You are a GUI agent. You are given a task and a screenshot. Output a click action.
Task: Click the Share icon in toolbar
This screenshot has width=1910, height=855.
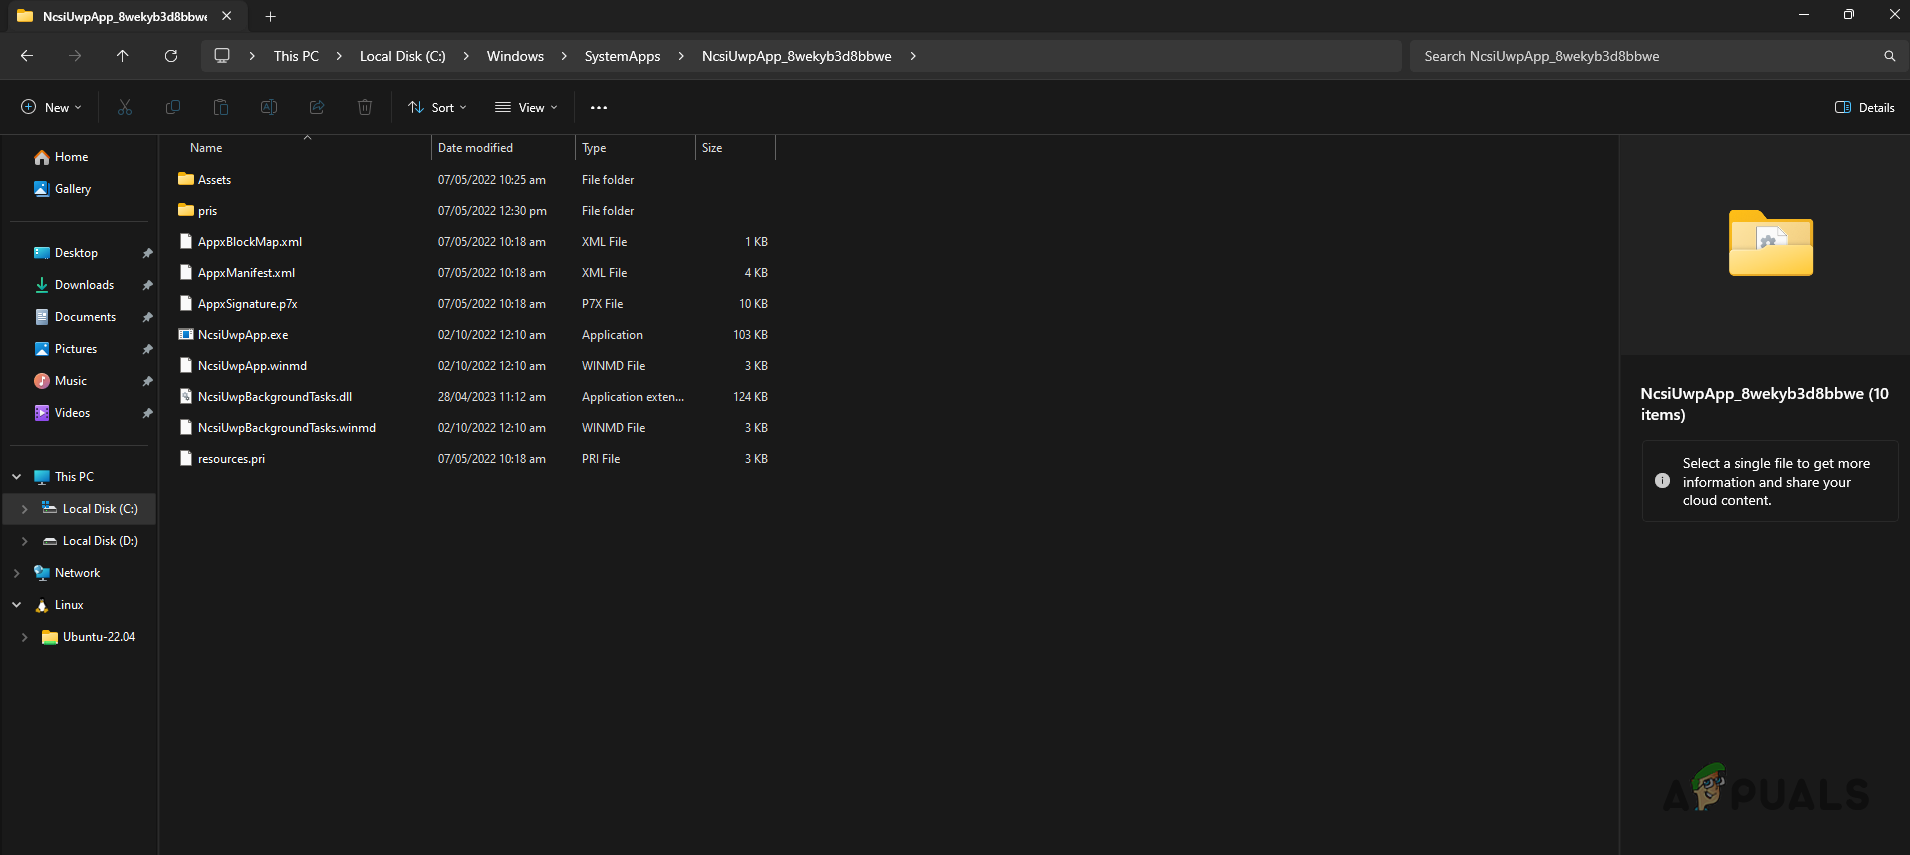317,107
